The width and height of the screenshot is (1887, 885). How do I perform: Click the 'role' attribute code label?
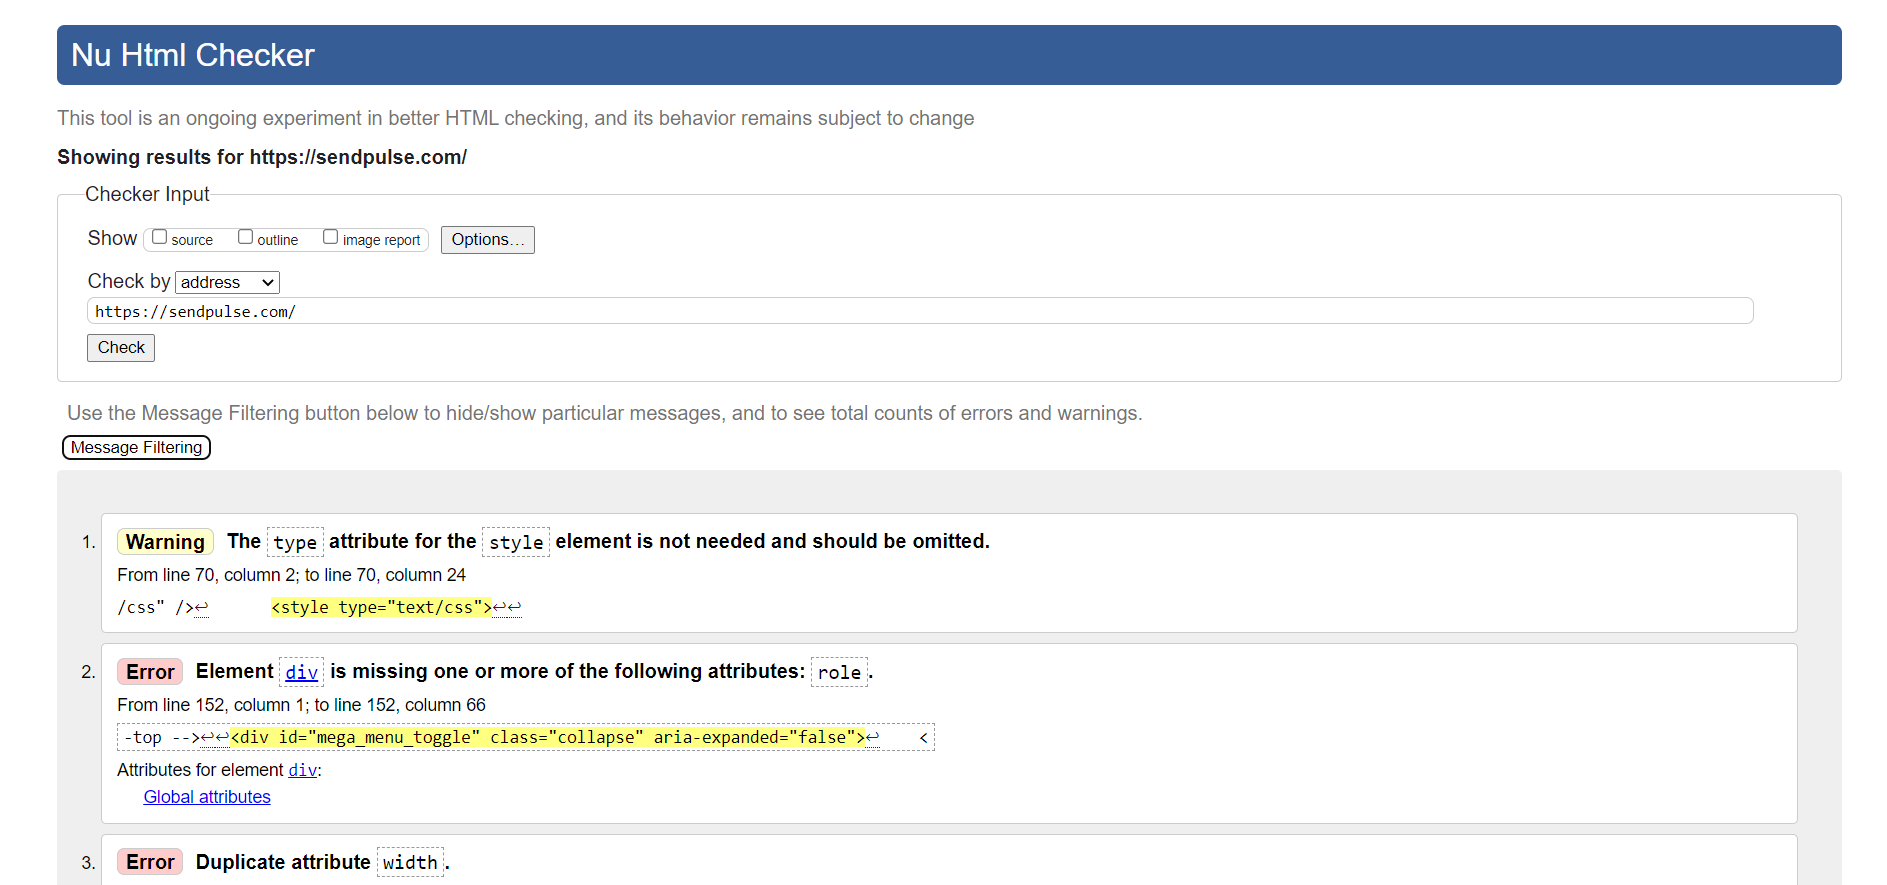[839, 672]
